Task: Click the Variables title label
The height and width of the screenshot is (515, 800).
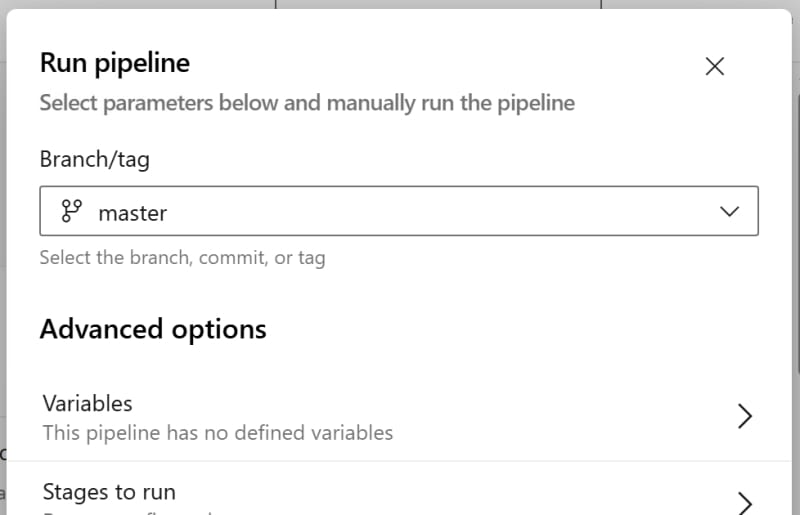Action: click(88, 404)
